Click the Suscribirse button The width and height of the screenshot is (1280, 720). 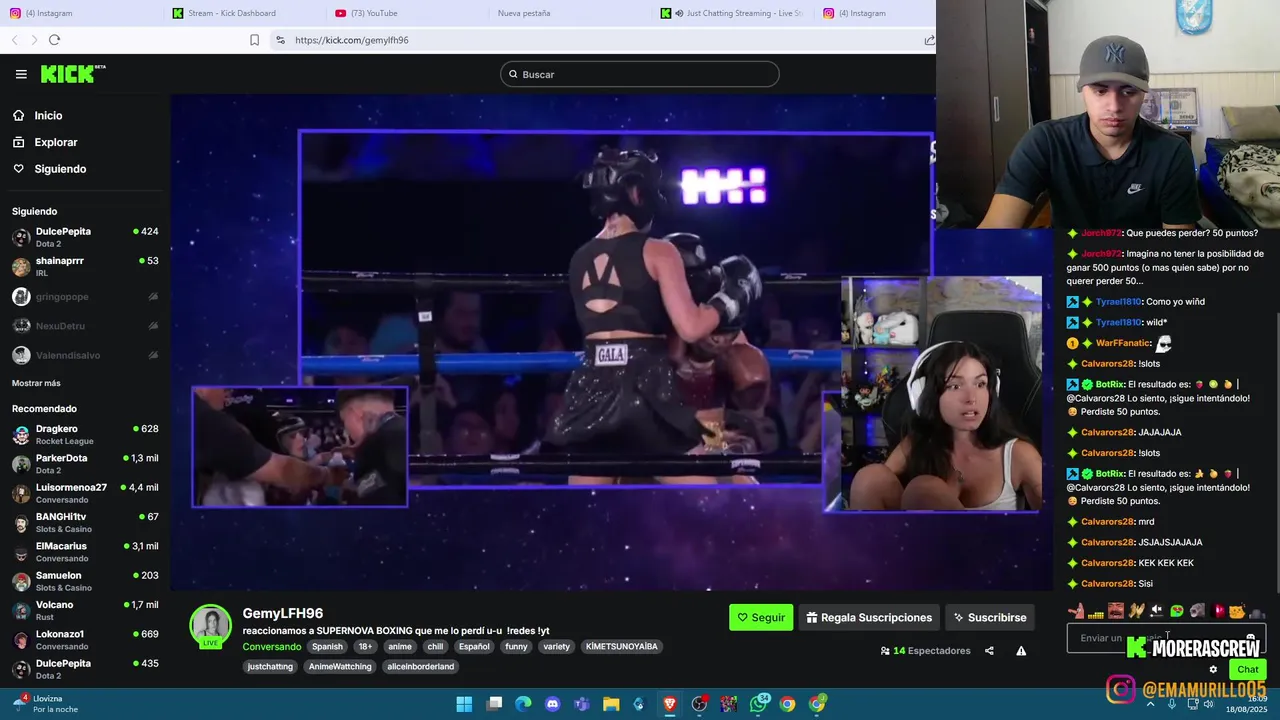point(989,617)
